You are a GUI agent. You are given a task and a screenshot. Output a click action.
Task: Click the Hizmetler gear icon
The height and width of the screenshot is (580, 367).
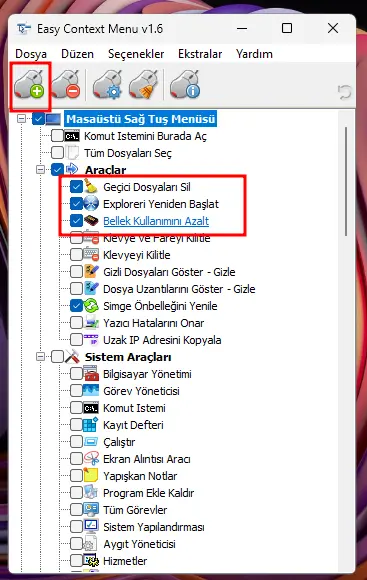coord(91,561)
